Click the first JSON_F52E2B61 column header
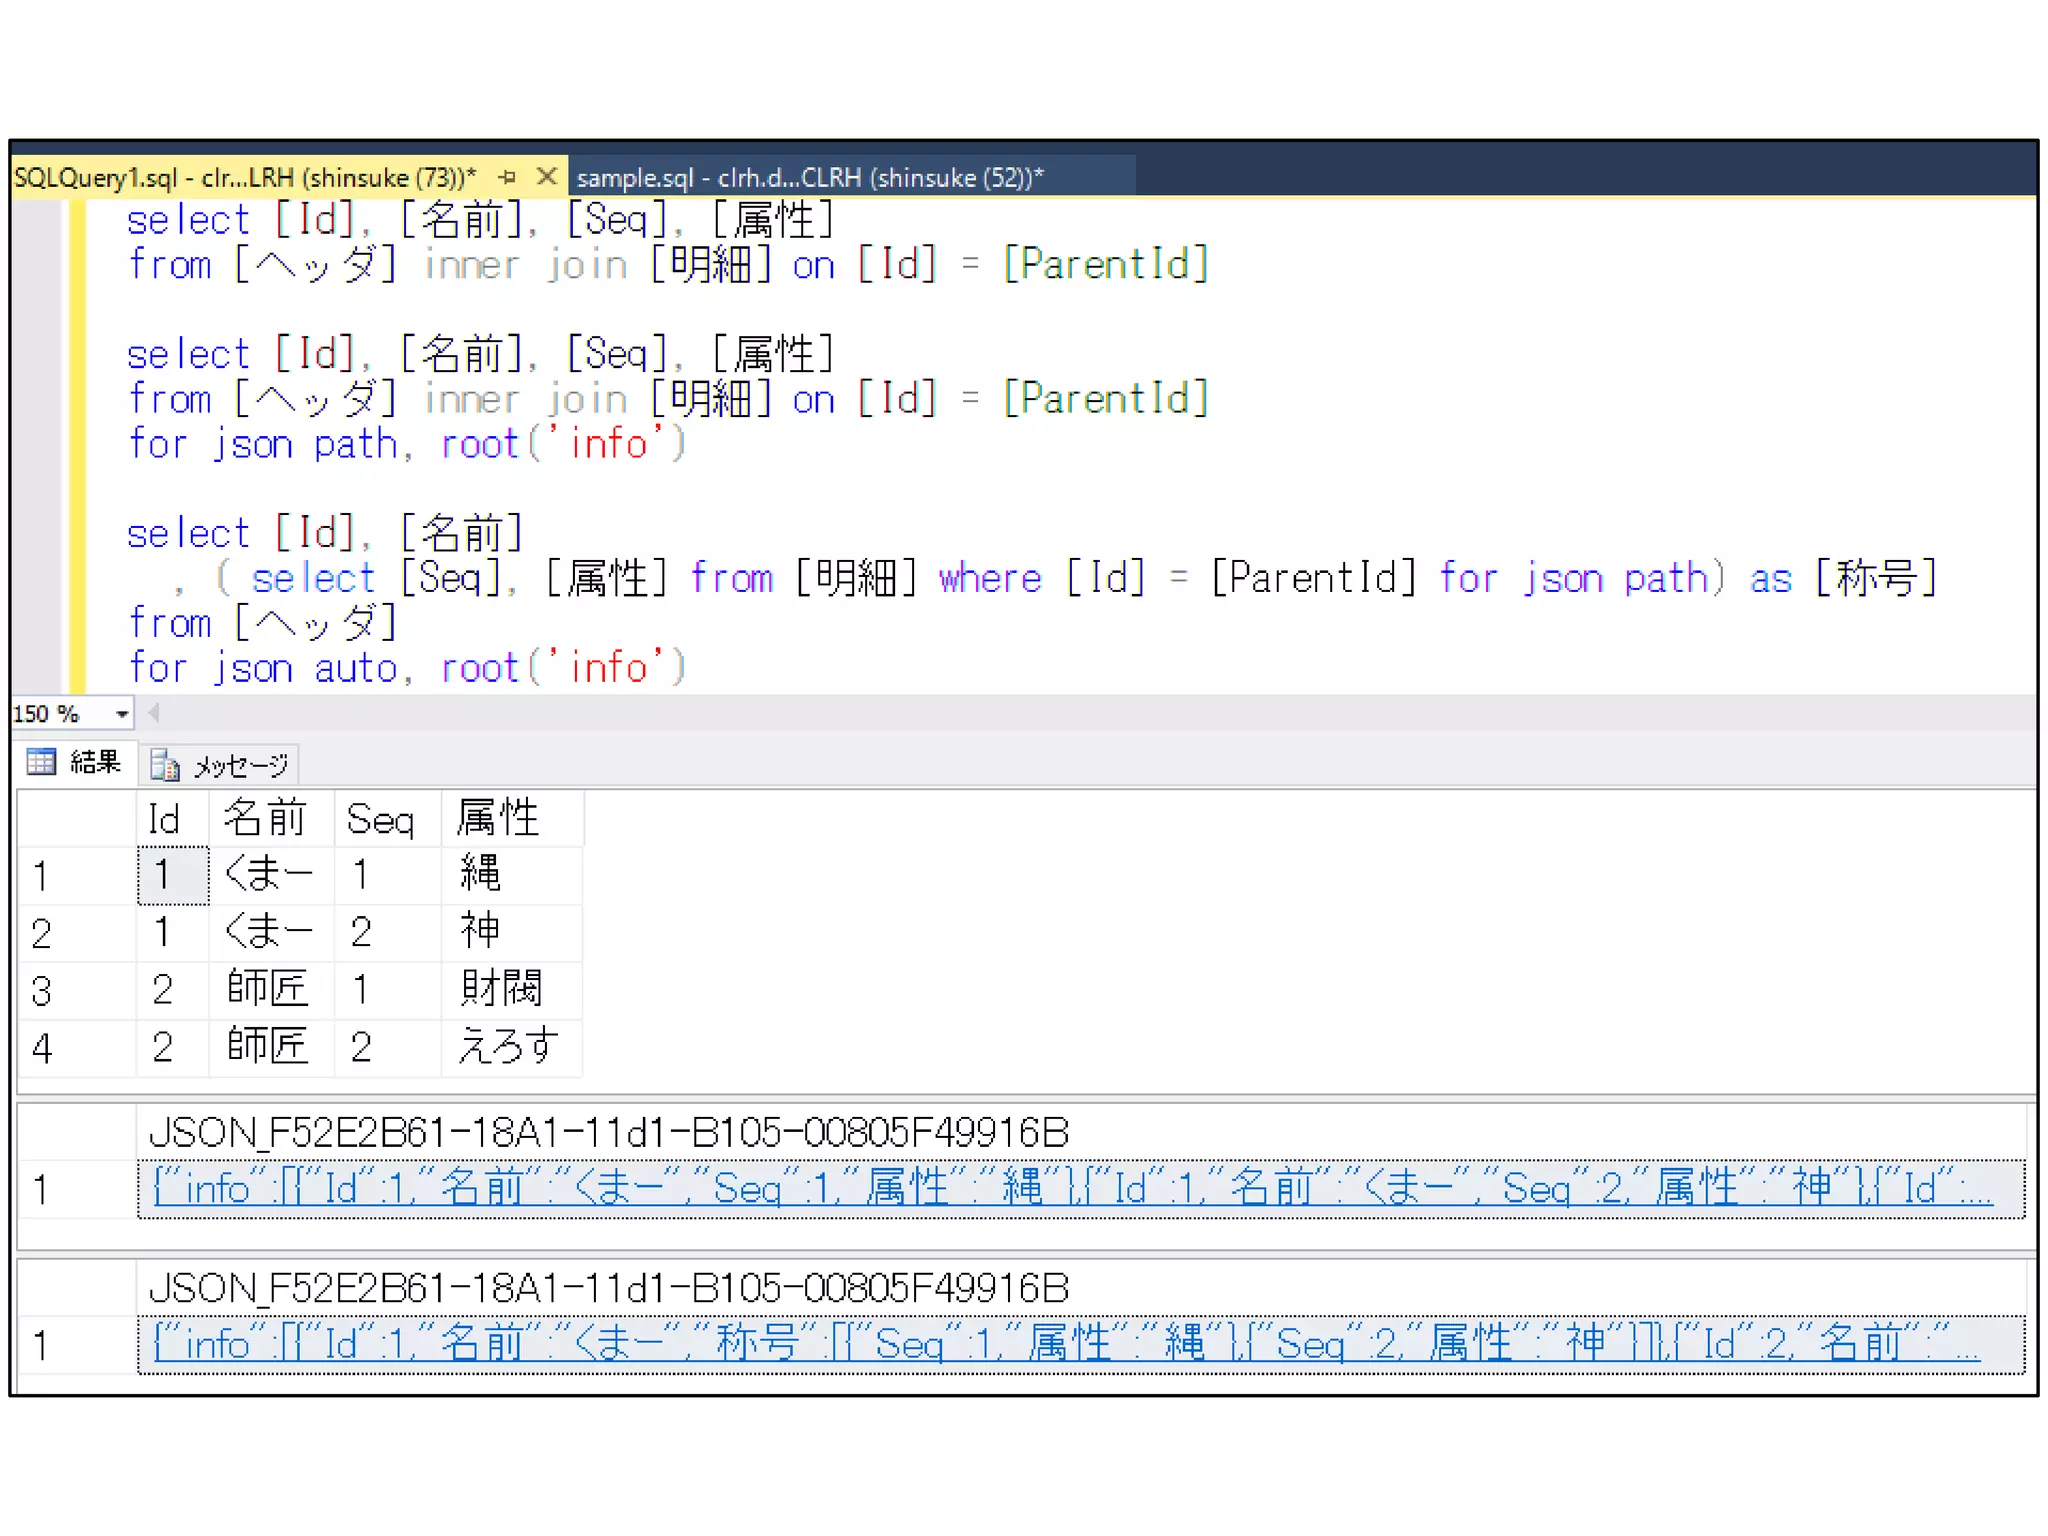 pos(608,1133)
